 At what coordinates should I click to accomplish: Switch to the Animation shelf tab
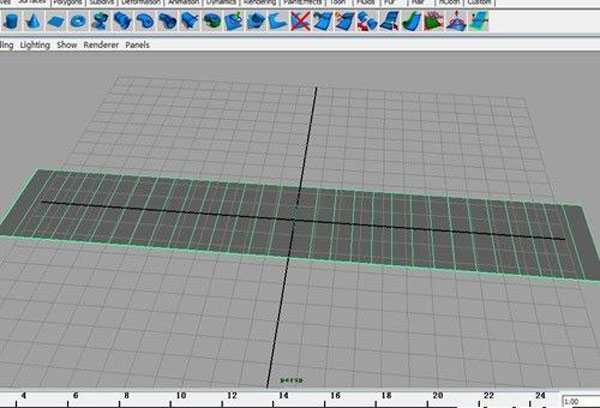(x=184, y=2)
